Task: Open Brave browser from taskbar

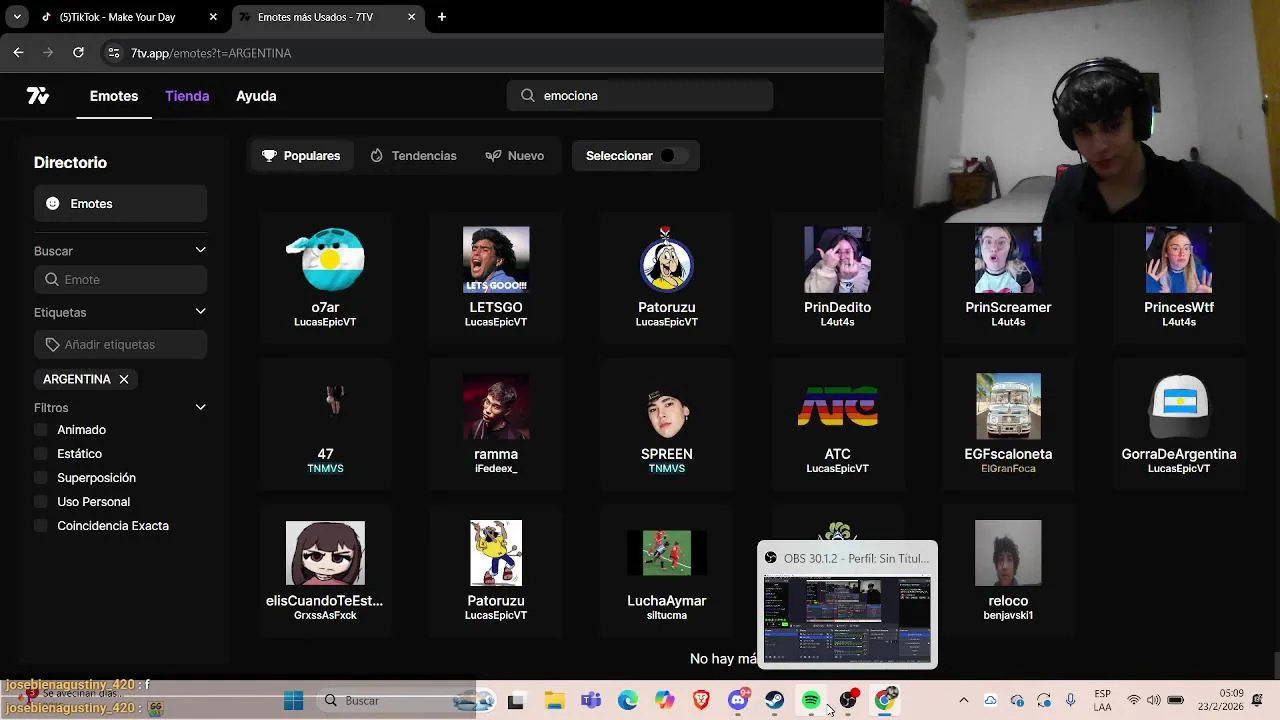Action: pos(701,701)
